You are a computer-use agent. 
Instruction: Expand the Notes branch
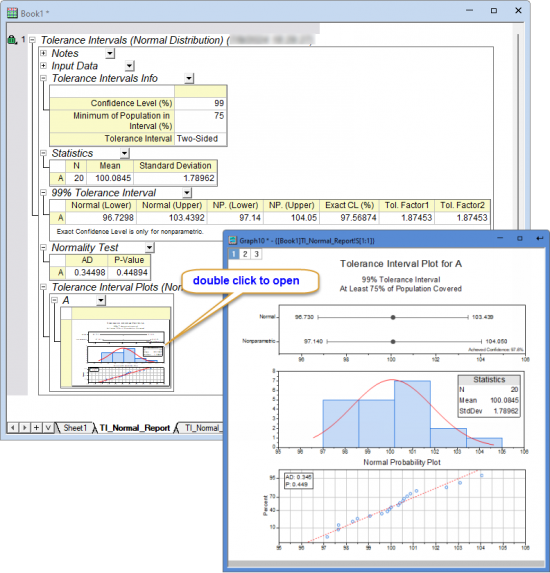43,53
